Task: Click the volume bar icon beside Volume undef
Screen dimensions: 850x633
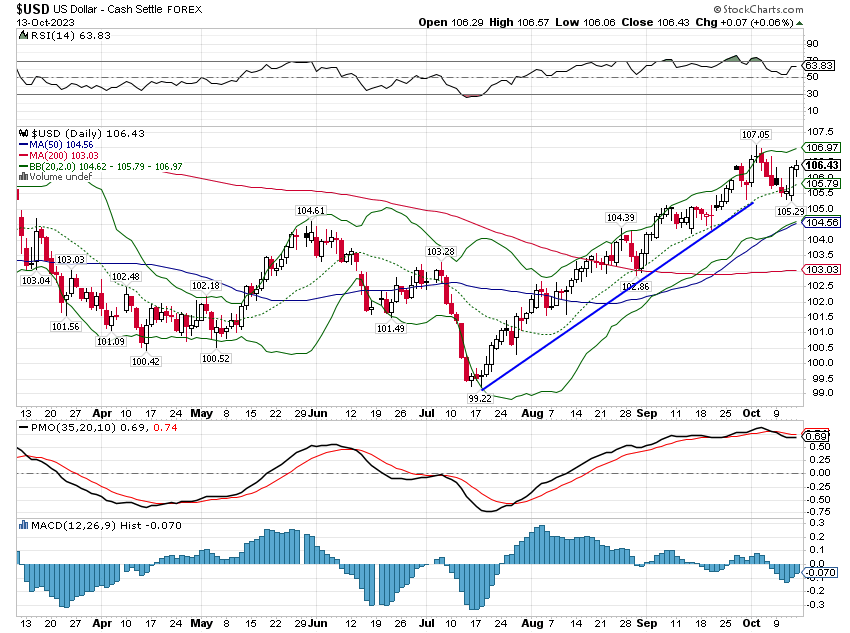Action: tap(24, 177)
